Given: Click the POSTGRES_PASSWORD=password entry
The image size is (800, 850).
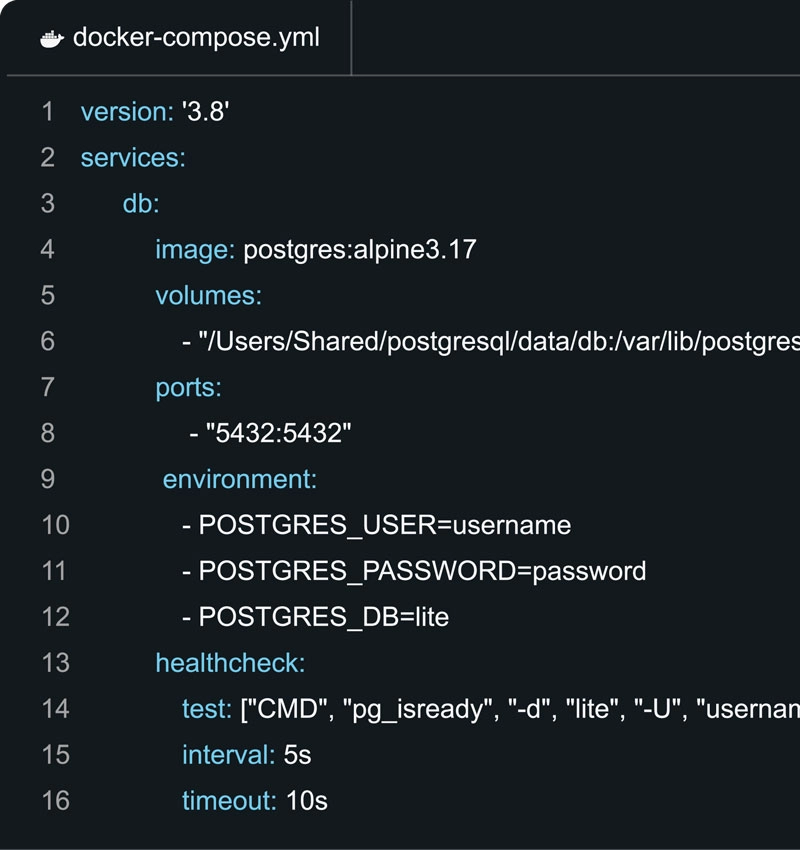Looking at the screenshot, I should pyautogui.click(x=422, y=571).
